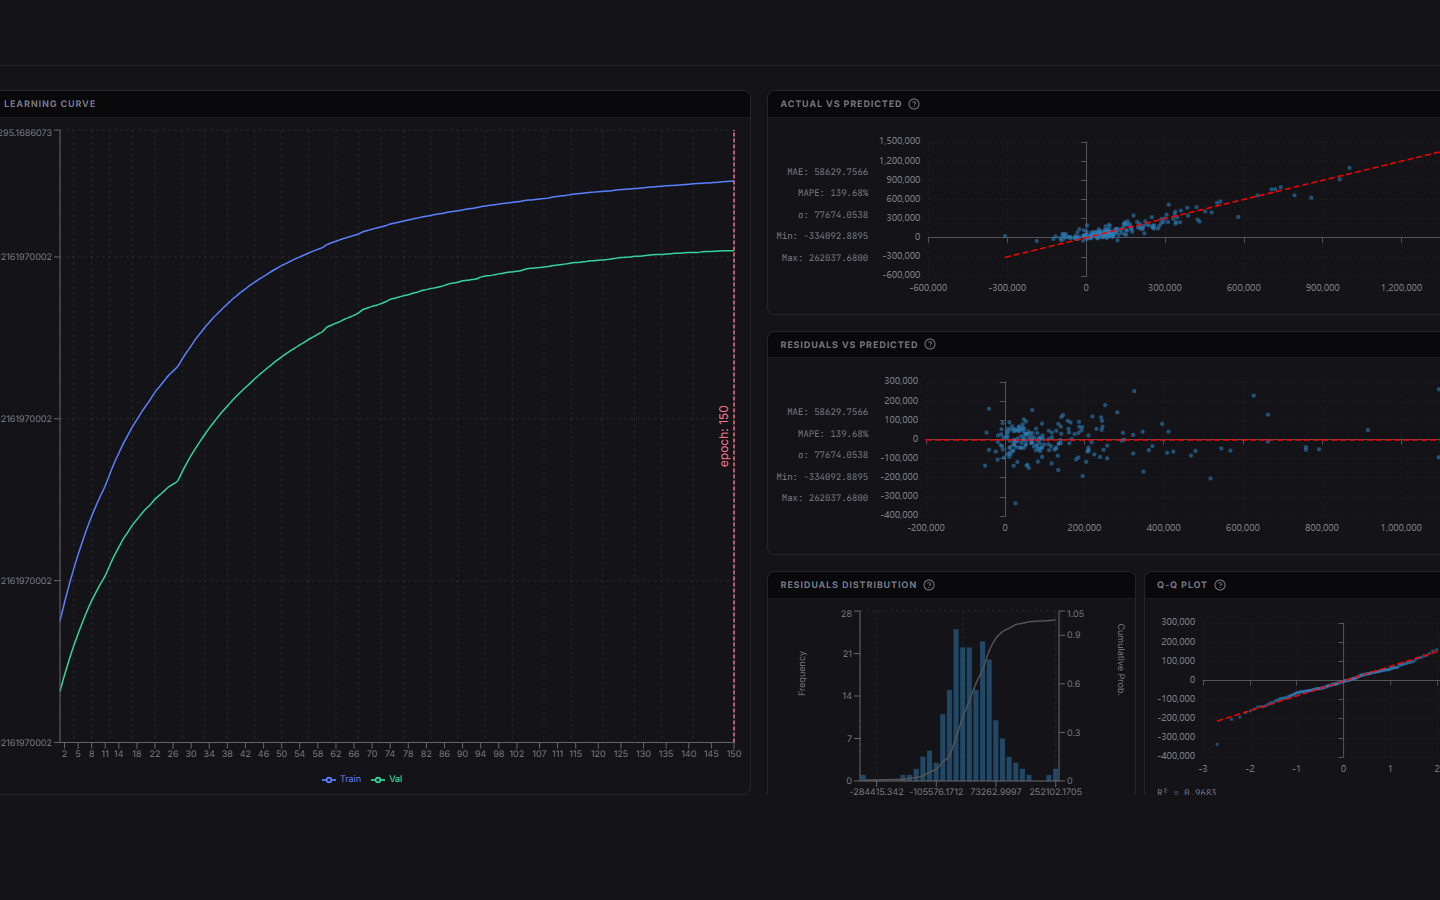Toggle the Val series in legend
The image size is (1440, 900).
[387, 779]
